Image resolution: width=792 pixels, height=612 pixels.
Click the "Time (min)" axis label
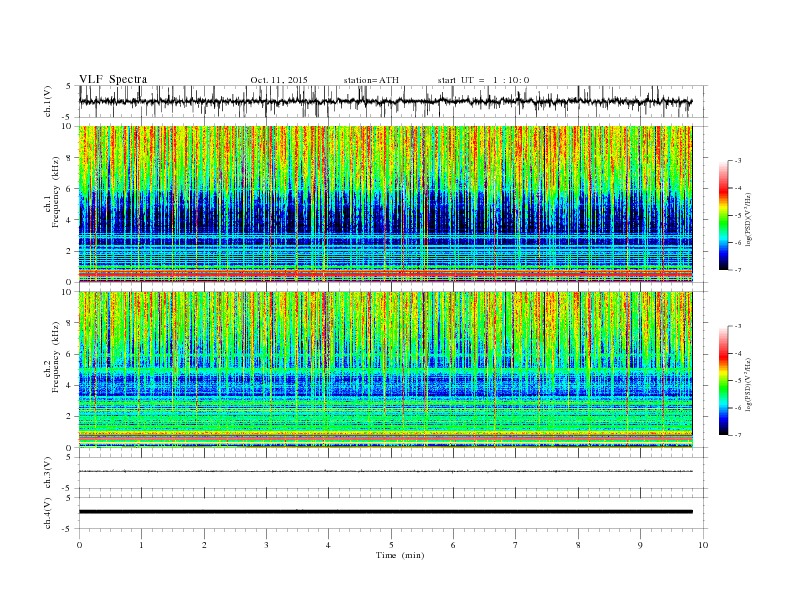click(400, 555)
